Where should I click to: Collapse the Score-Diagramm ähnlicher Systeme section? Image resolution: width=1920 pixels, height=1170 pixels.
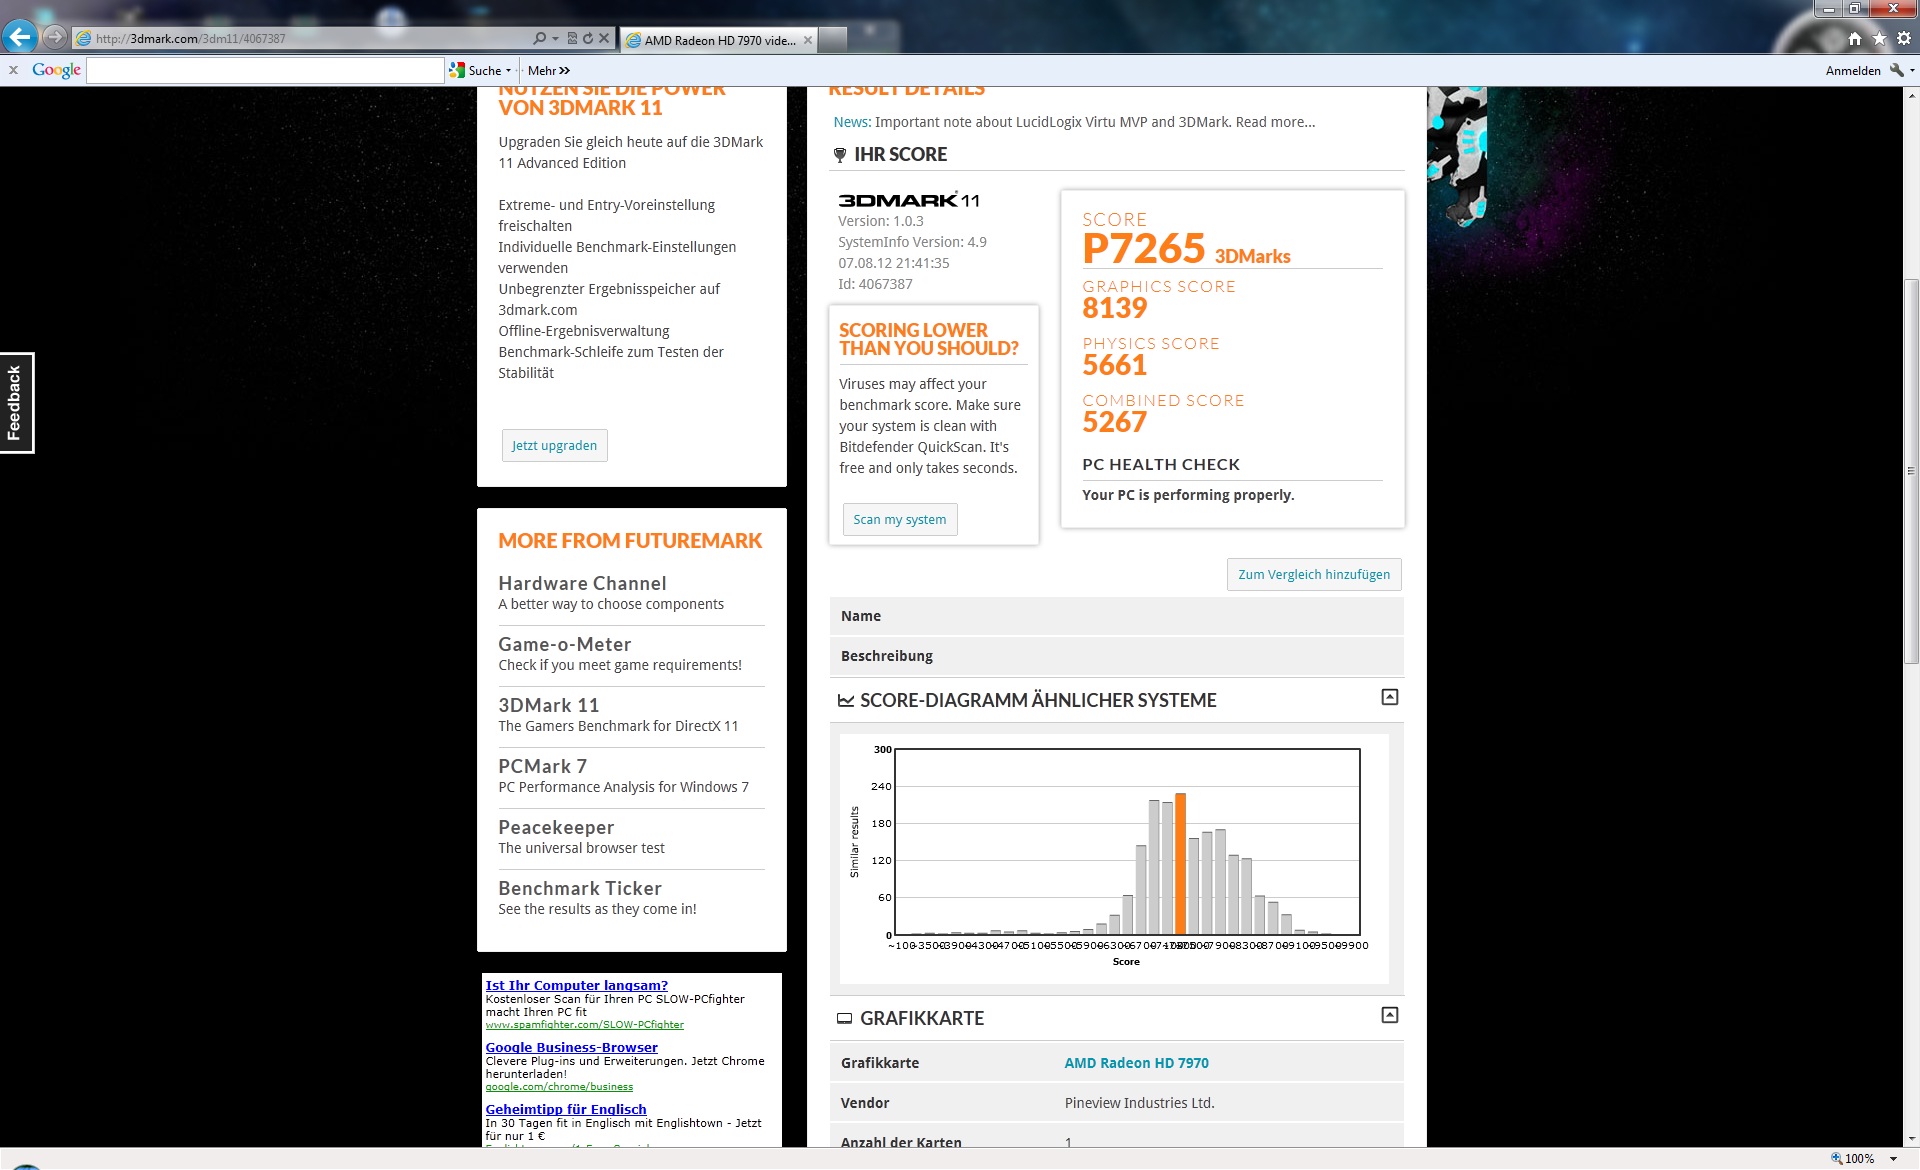[x=1389, y=697]
